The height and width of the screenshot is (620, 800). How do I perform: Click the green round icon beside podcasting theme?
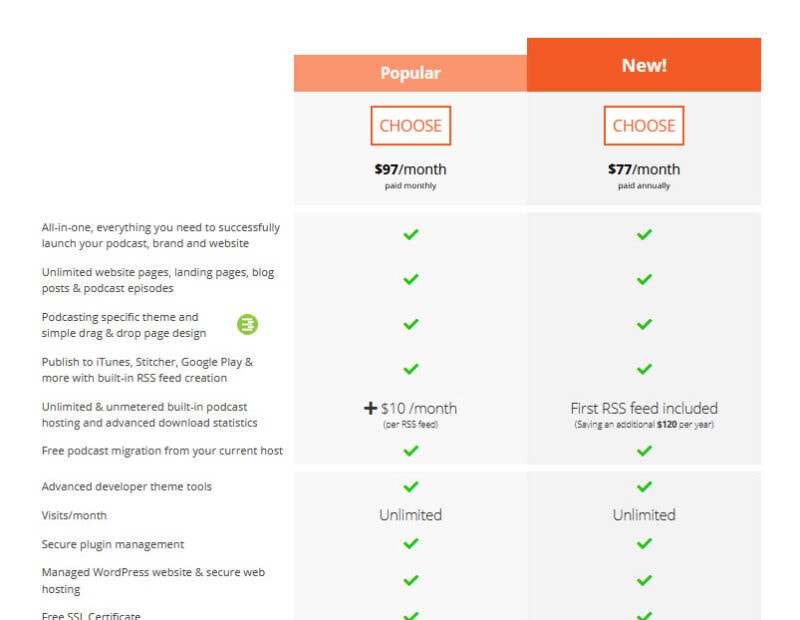[x=247, y=325]
